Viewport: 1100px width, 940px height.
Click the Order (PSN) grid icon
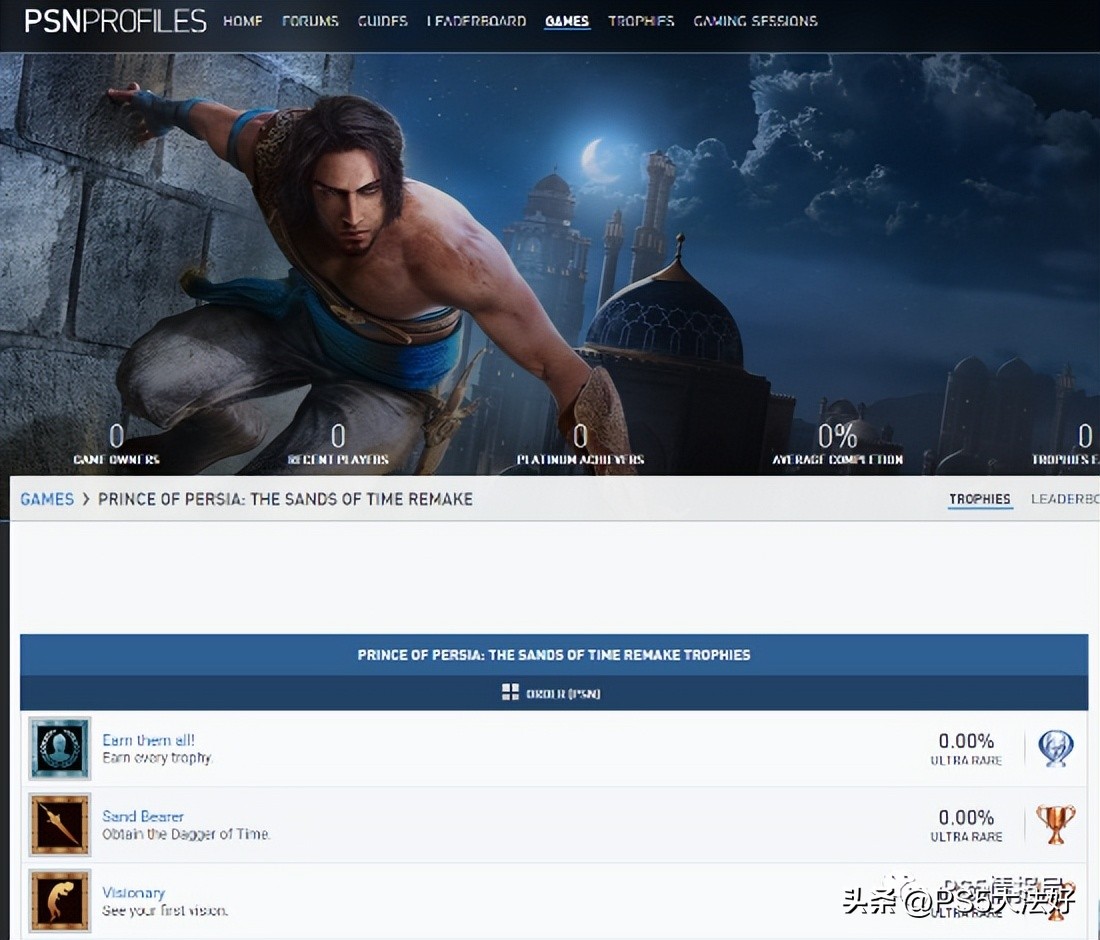tap(511, 692)
